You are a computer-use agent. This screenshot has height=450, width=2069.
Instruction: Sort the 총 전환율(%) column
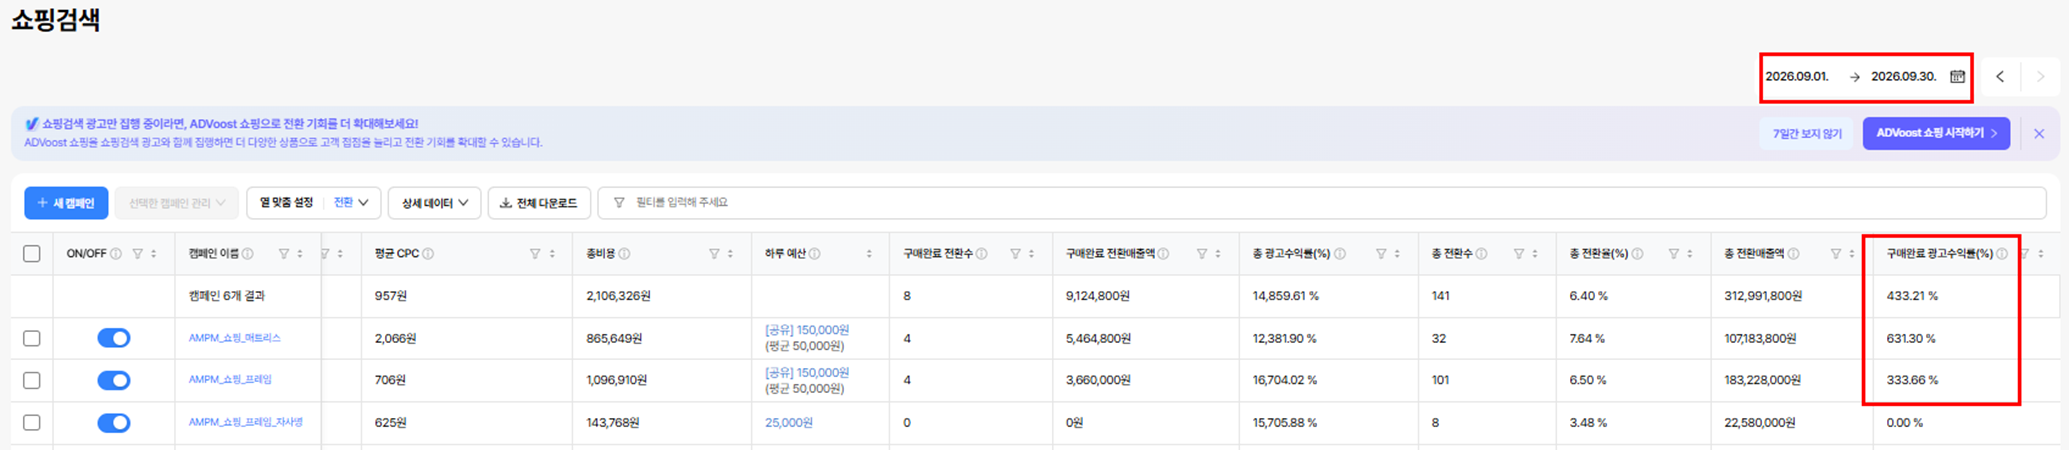click(x=1691, y=254)
